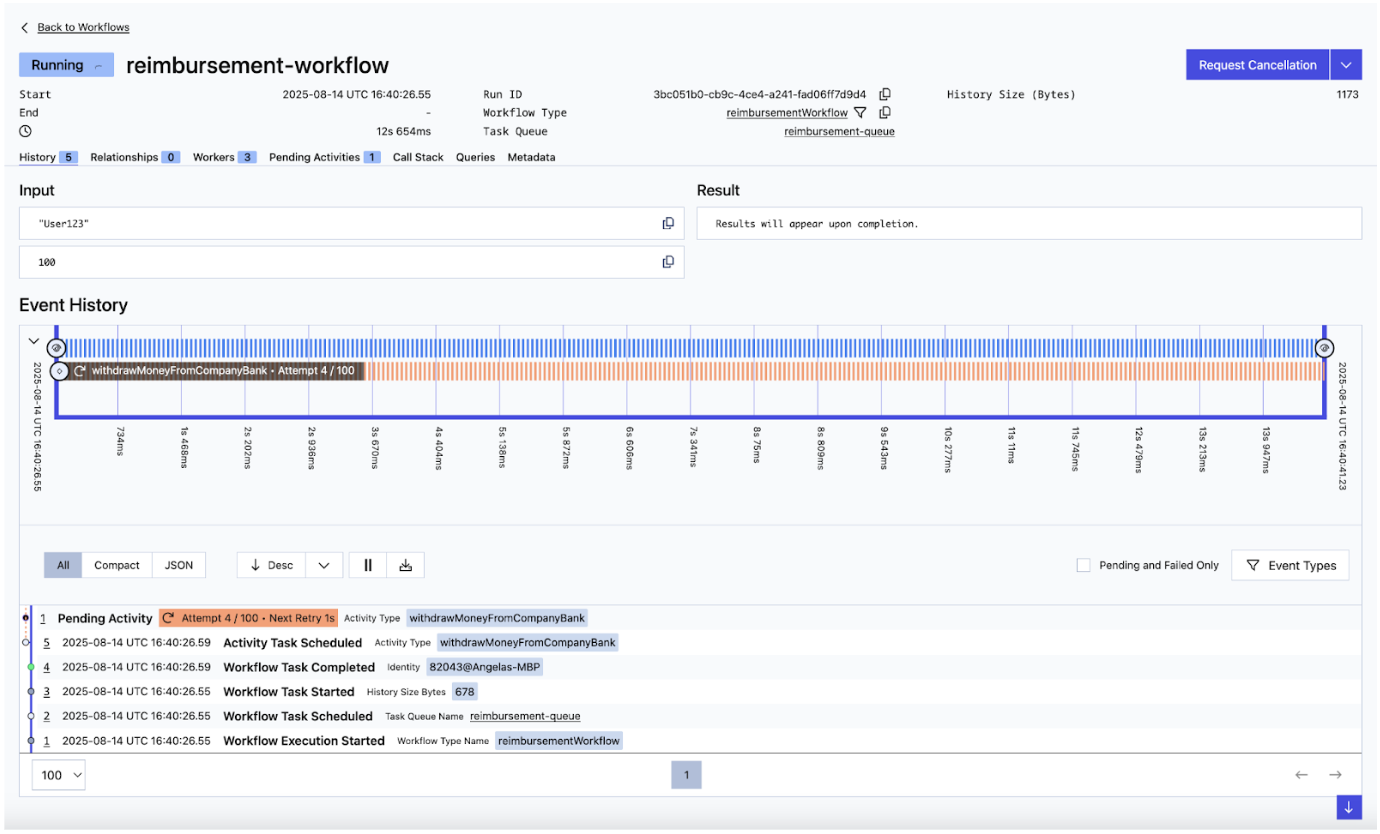Collapse the Event History timeline chevron
Viewport: 1380px width, 834px height.
[33, 340]
